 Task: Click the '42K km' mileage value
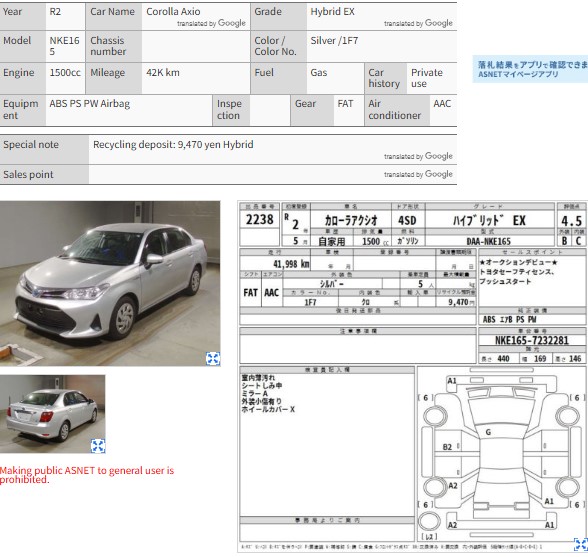(163, 73)
